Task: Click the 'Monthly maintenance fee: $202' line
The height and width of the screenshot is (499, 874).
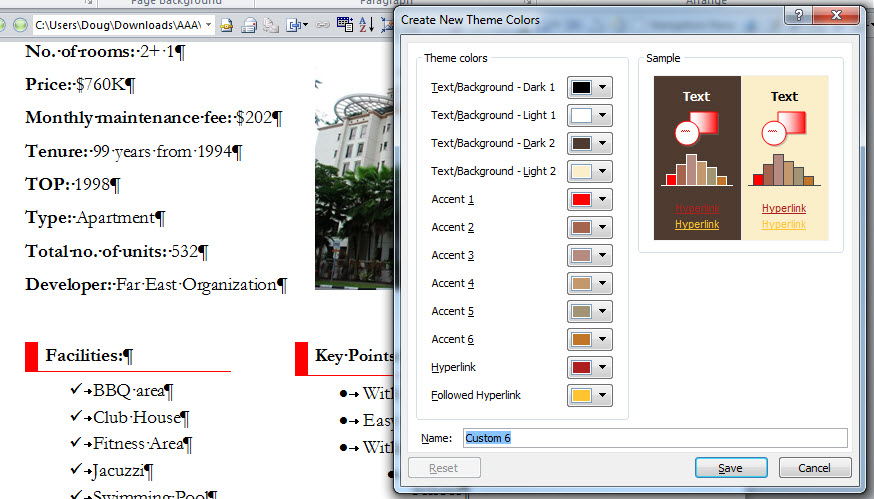Action: click(x=154, y=118)
